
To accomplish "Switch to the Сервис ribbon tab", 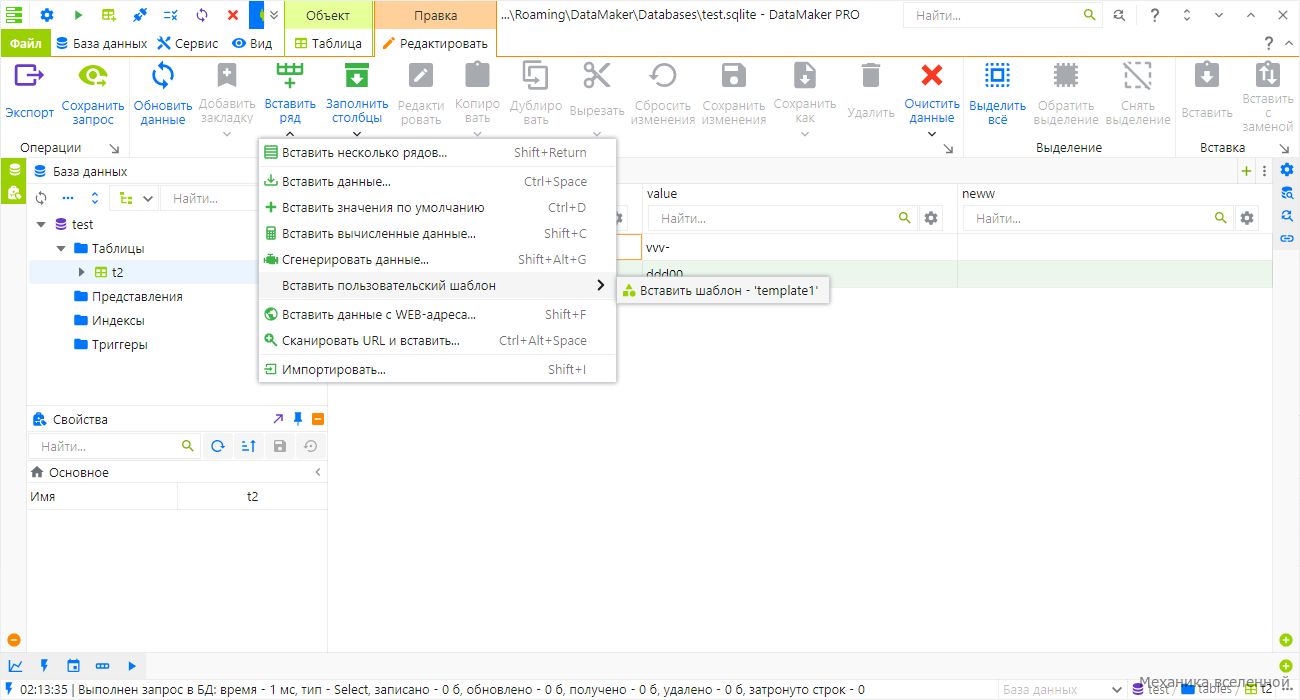I will 188,44.
